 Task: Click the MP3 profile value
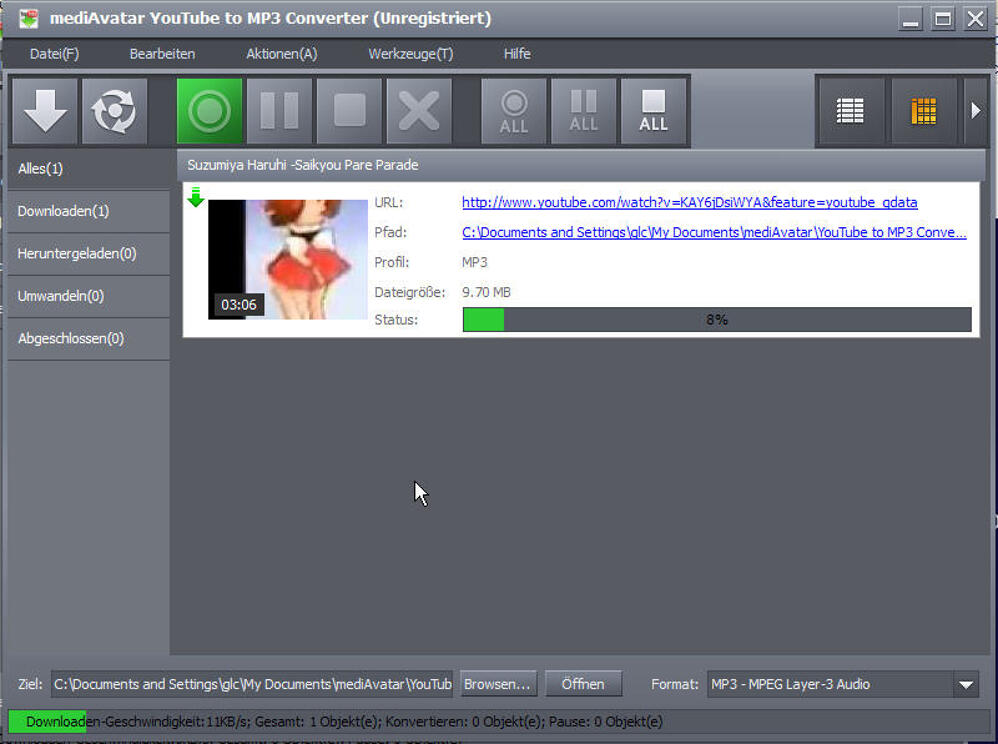point(475,262)
